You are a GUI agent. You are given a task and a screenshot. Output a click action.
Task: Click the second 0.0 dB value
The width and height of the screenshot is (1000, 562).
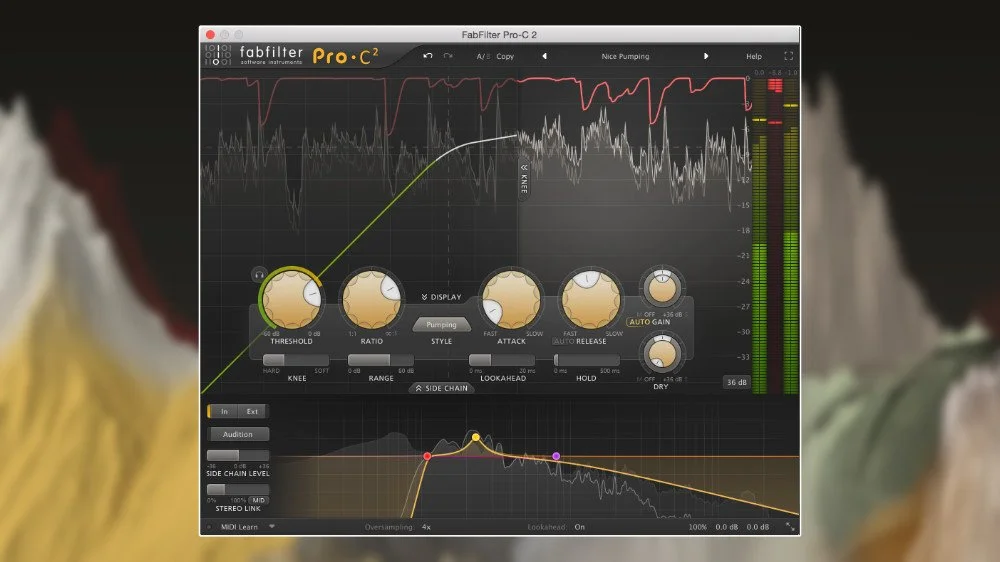[758, 527]
